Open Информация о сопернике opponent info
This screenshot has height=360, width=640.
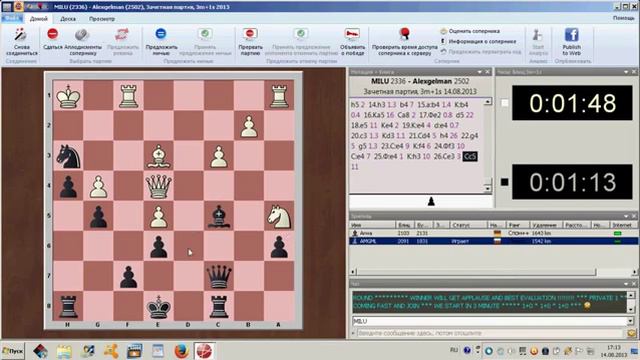click(478, 41)
